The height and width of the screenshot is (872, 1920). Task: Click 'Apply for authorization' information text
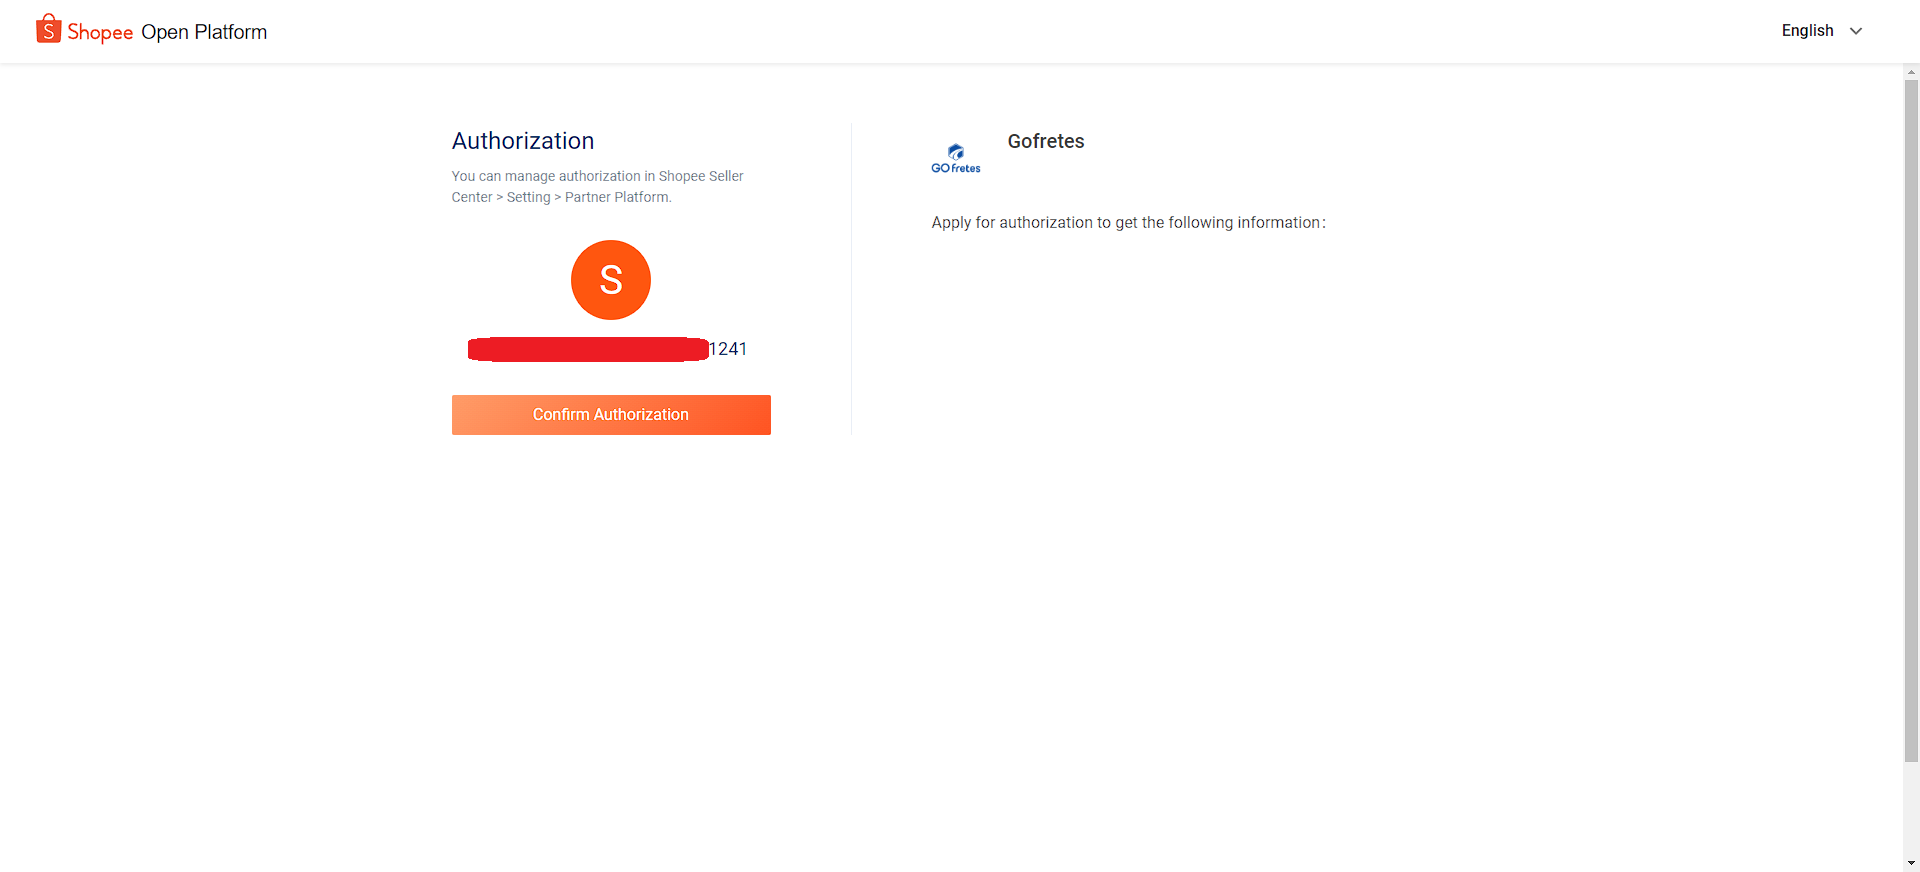click(x=1128, y=222)
